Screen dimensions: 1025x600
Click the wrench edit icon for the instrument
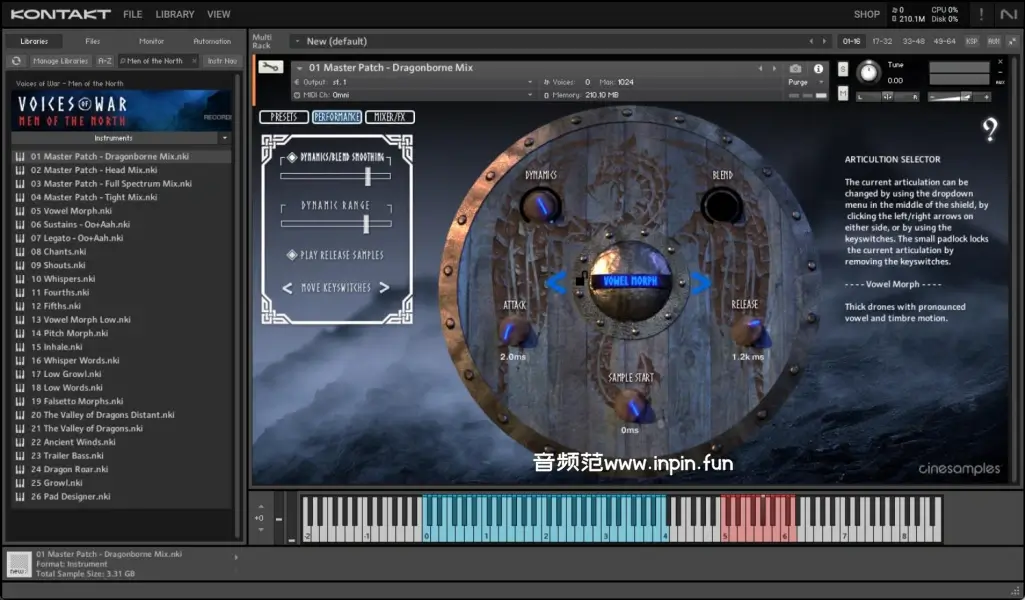click(x=270, y=68)
